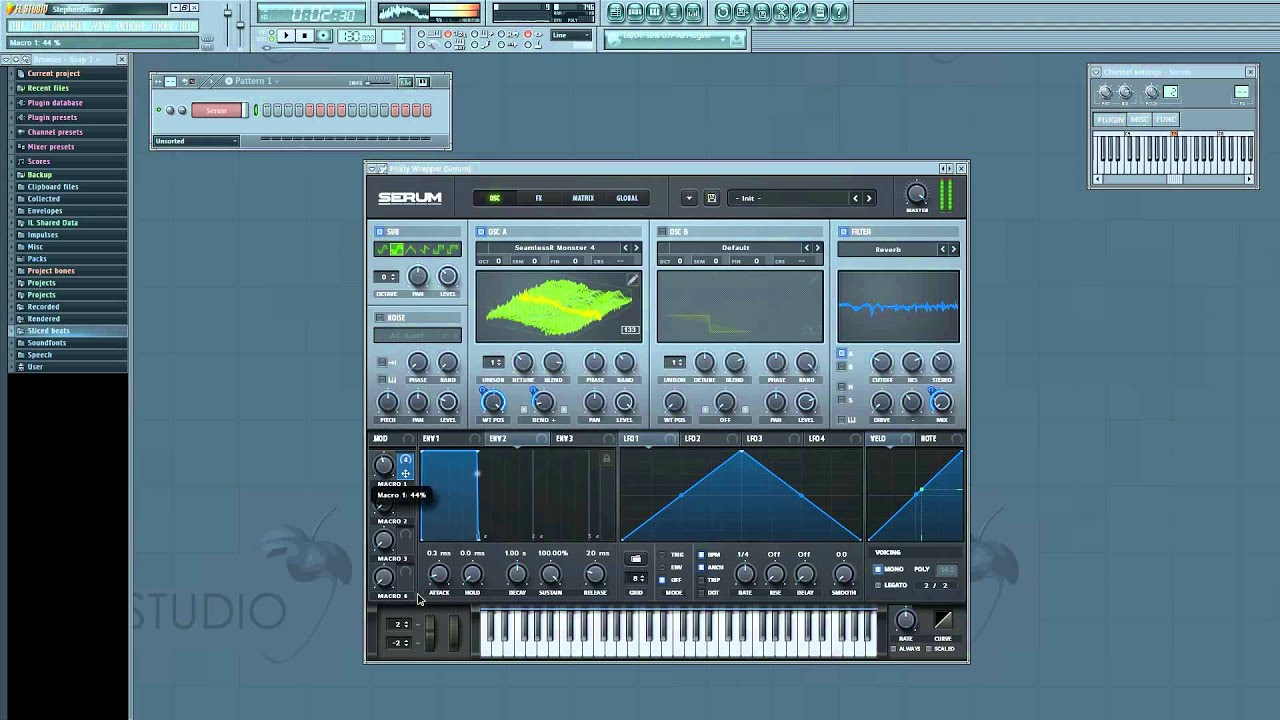Open the Reverb filter type menu
Viewport: 1280px width, 720px height.
[x=888, y=249]
